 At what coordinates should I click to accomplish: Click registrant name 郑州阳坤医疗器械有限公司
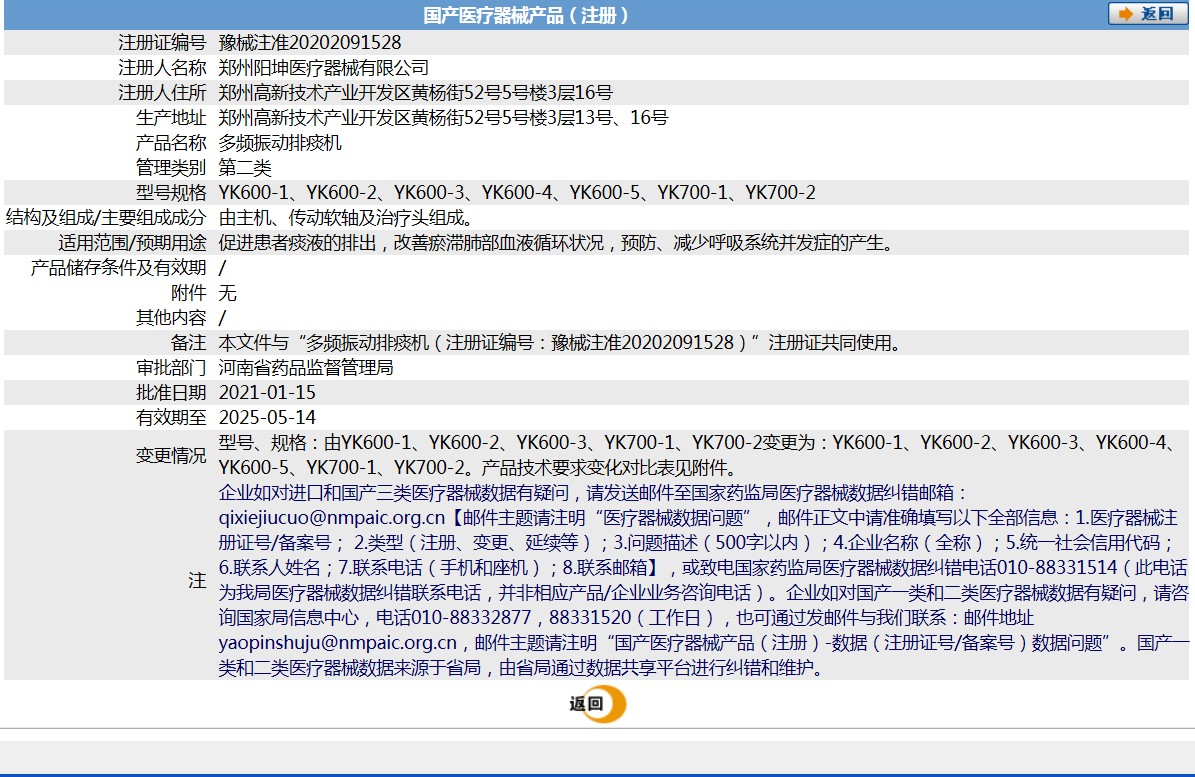324,68
